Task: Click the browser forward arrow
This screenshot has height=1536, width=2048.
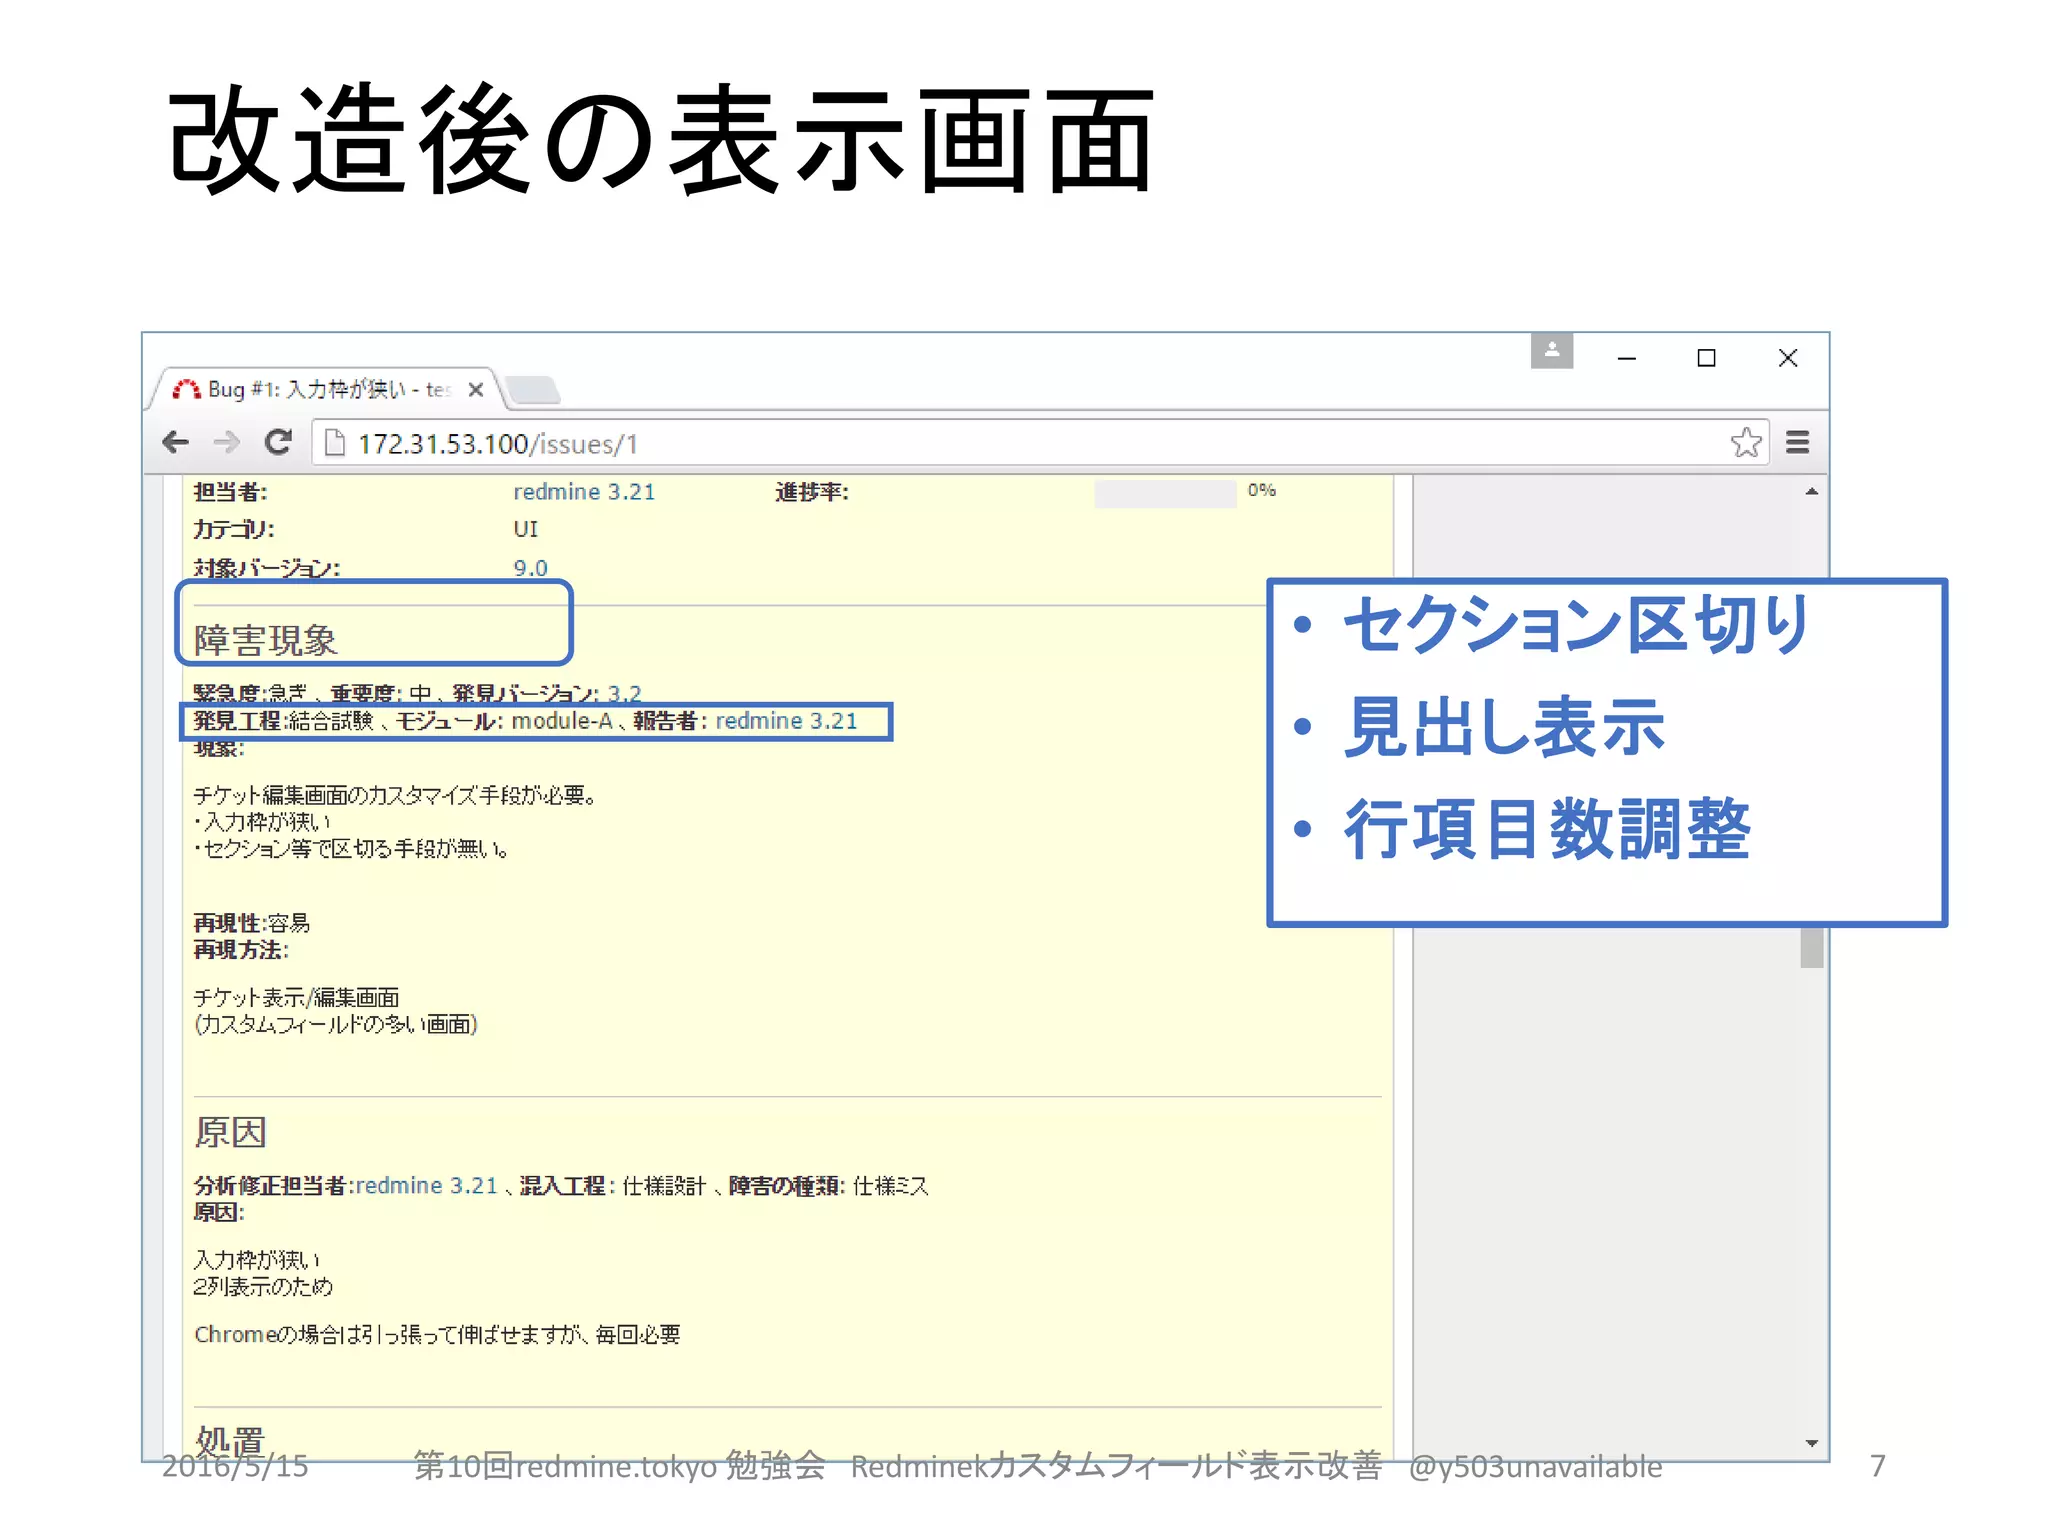Action: tap(227, 442)
